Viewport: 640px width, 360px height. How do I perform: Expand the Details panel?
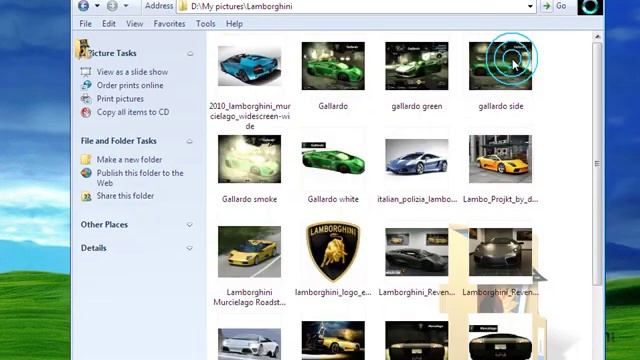[189, 248]
